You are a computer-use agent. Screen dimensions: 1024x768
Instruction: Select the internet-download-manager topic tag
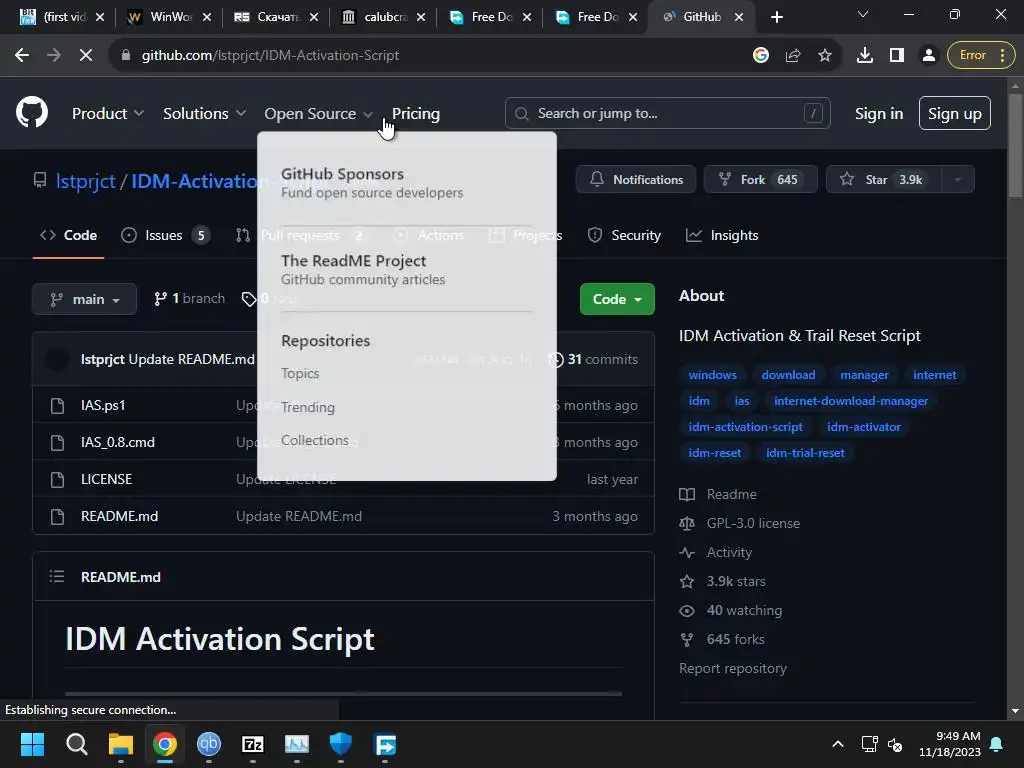click(851, 401)
